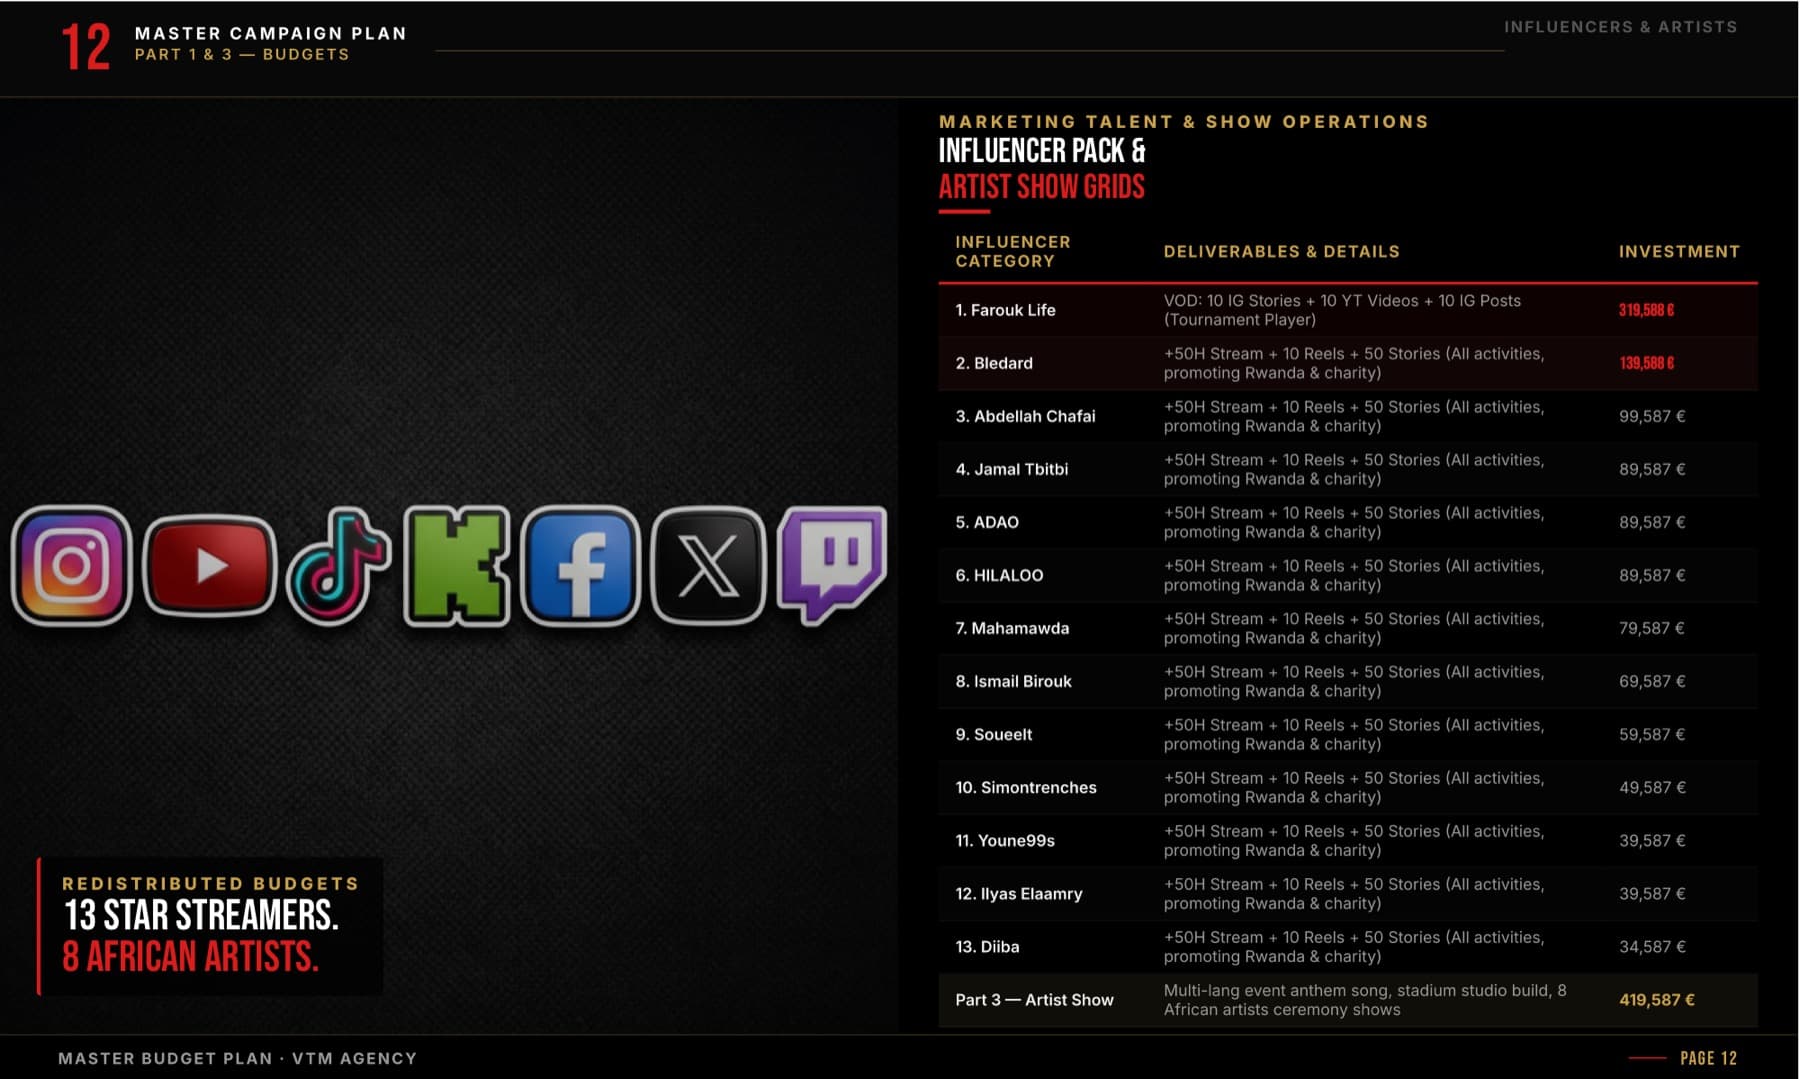The width and height of the screenshot is (1800, 1079).
Task: Select the "99,587 €" investment amount
Action: coord(1652,416)
